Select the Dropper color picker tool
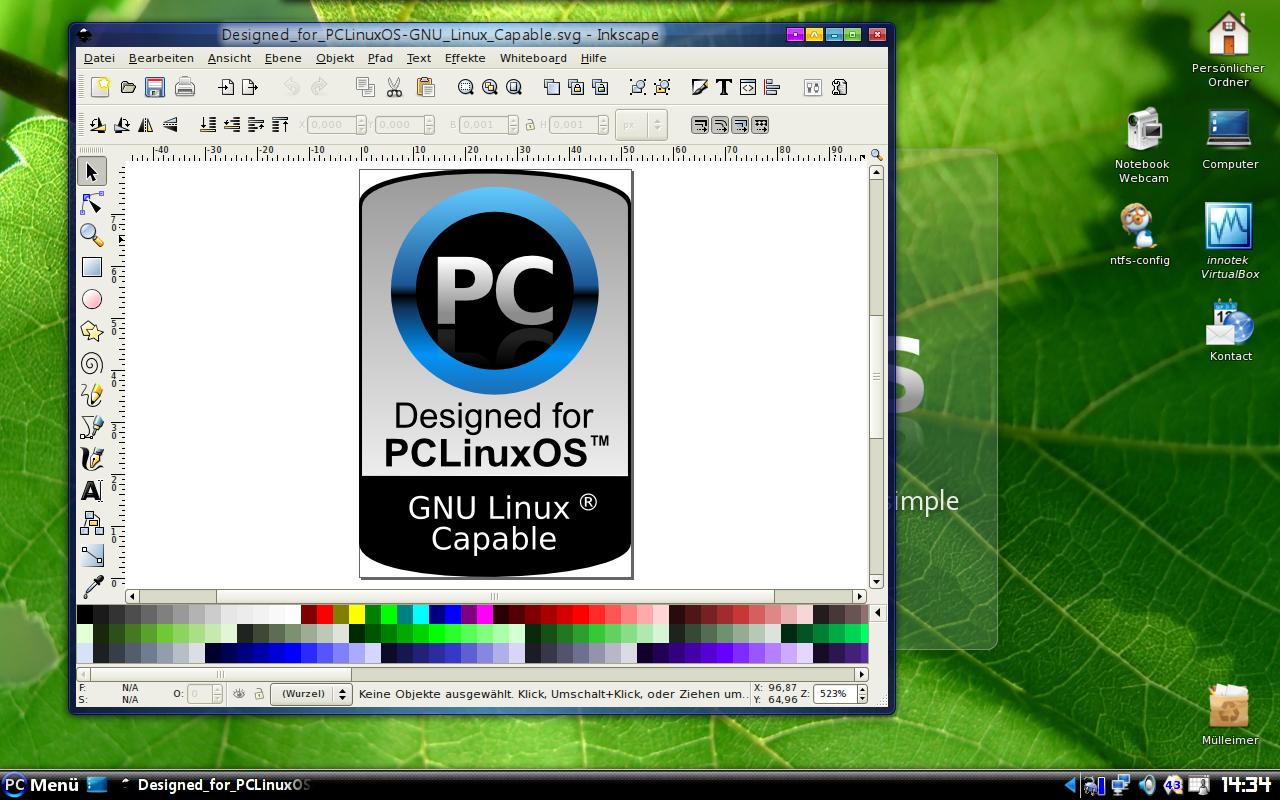The height and width of the screenshot is (800, 1280). (92, 586)
